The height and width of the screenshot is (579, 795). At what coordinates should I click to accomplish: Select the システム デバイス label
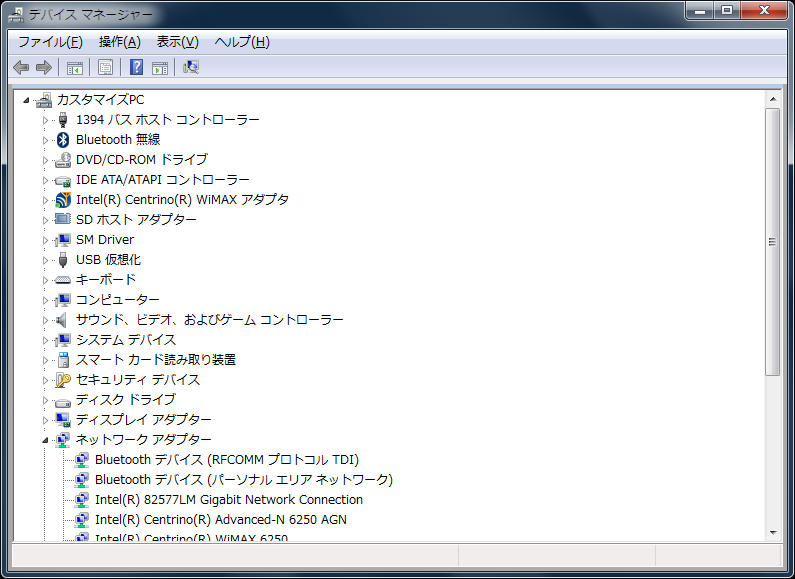126,340
